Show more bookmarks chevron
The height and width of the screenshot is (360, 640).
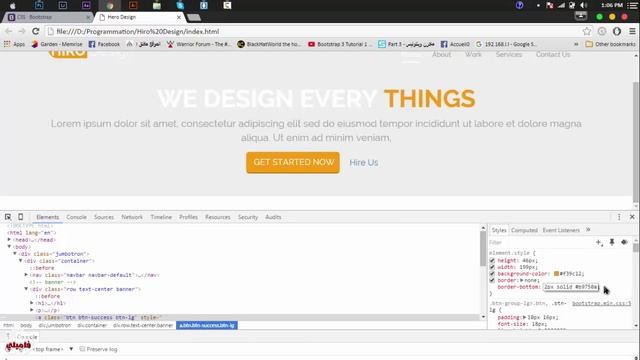(x=576, y=44)
